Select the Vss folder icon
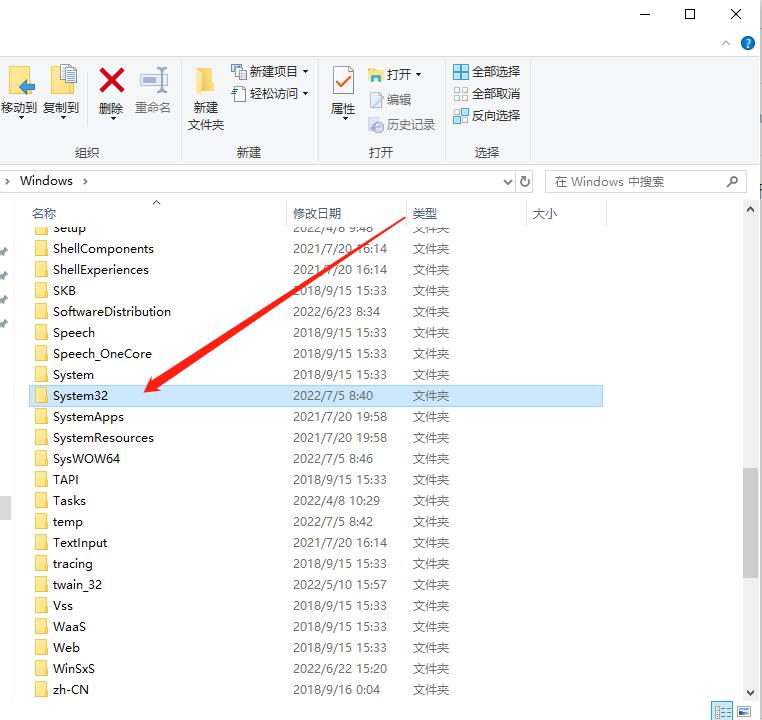The height and width of the screenshot is (720, 762). [x=41, y=606]
